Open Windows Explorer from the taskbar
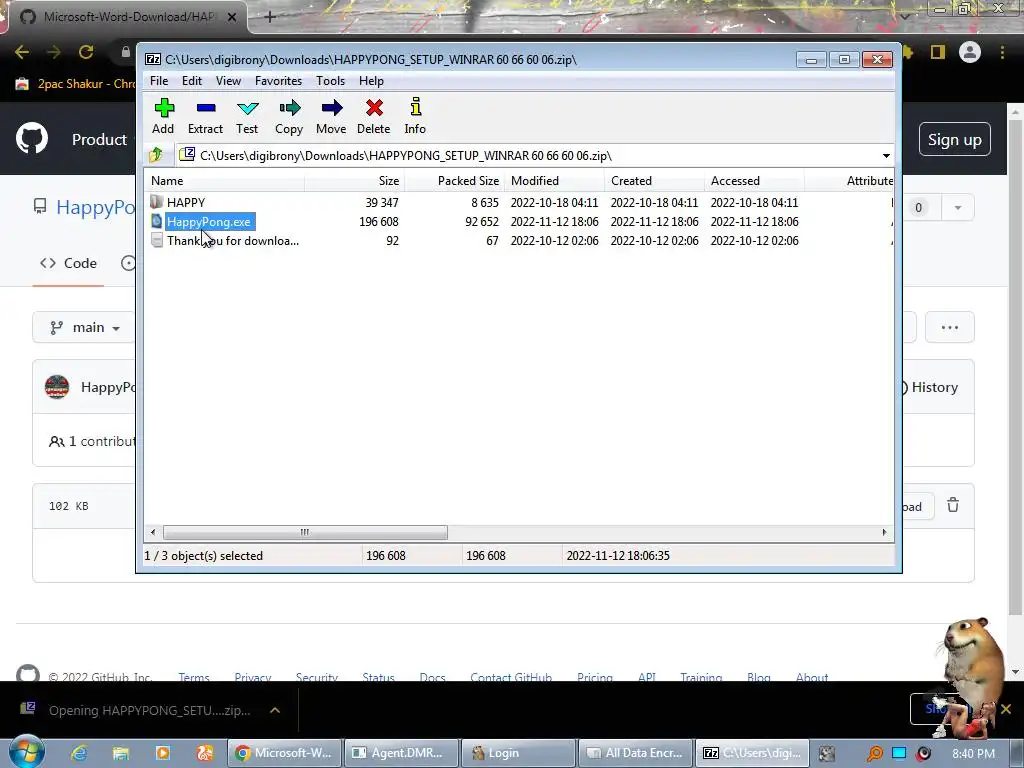The width and height of the screenshot is (1024, 768). (x=121, y=753)
